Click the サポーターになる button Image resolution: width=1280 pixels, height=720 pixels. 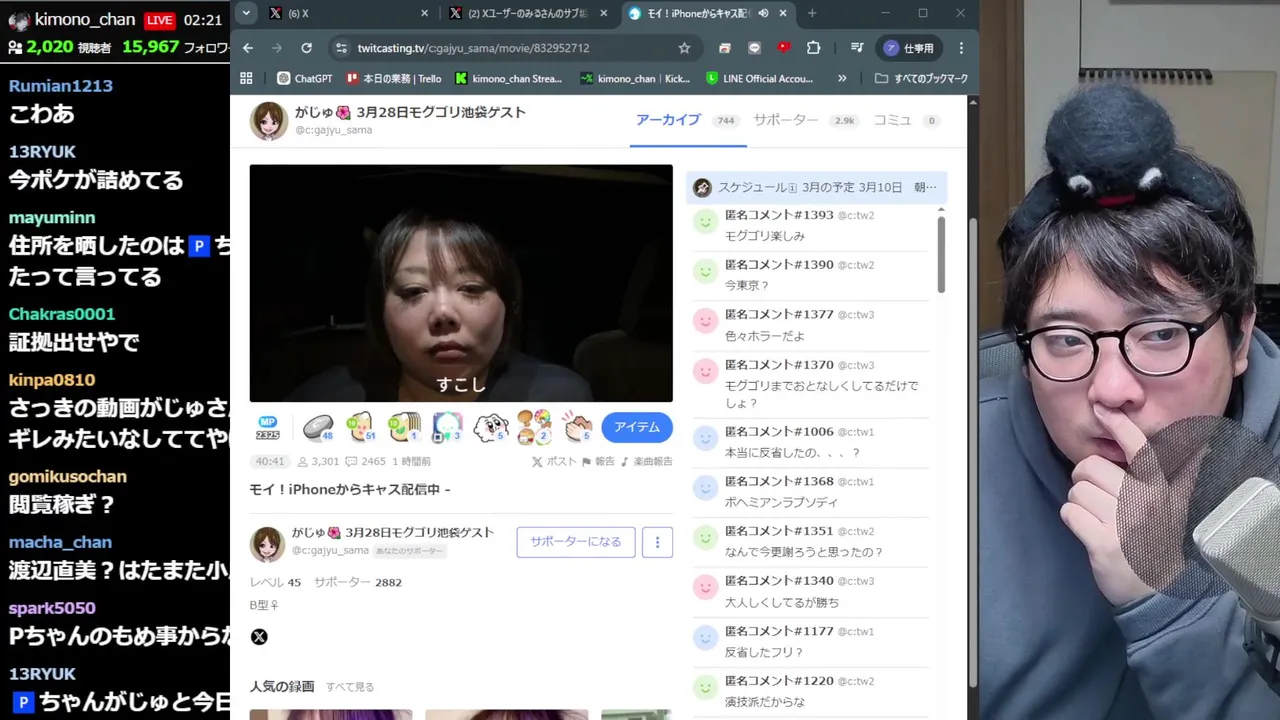coord(576,541)
